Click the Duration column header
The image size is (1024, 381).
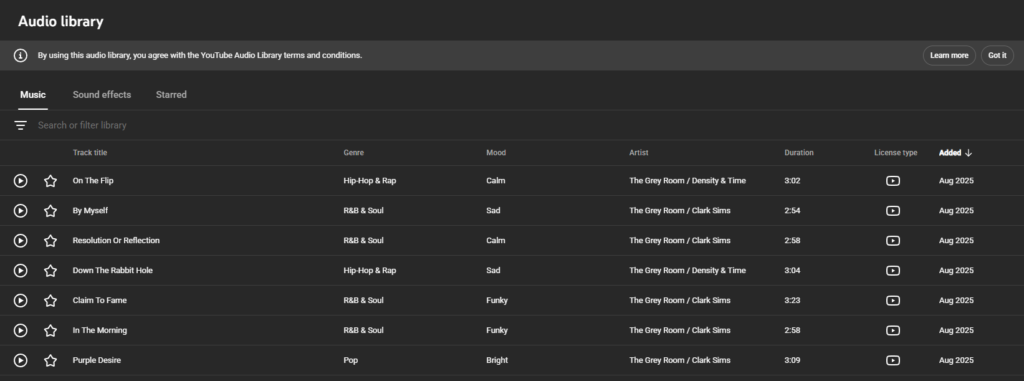pos(799,153)
